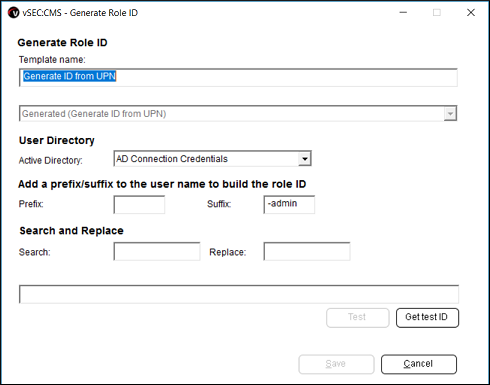Click the window title vSEC:CMS - Generate Role ID
Image resolution: width=490 pixels, height=385 pixels.
80,13
